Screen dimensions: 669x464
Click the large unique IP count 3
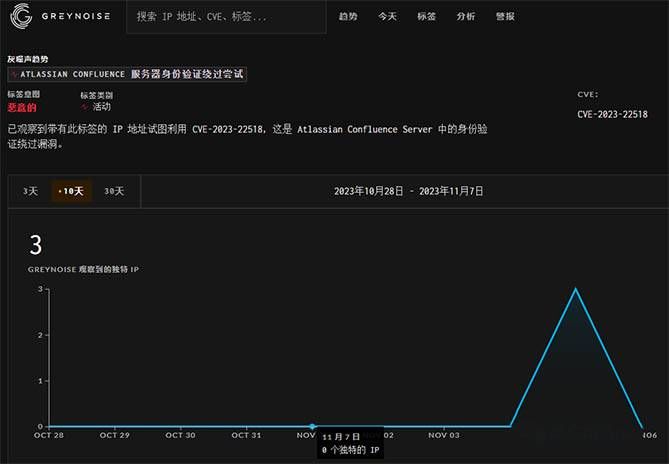pyautogui.click(x=36, y=245)
